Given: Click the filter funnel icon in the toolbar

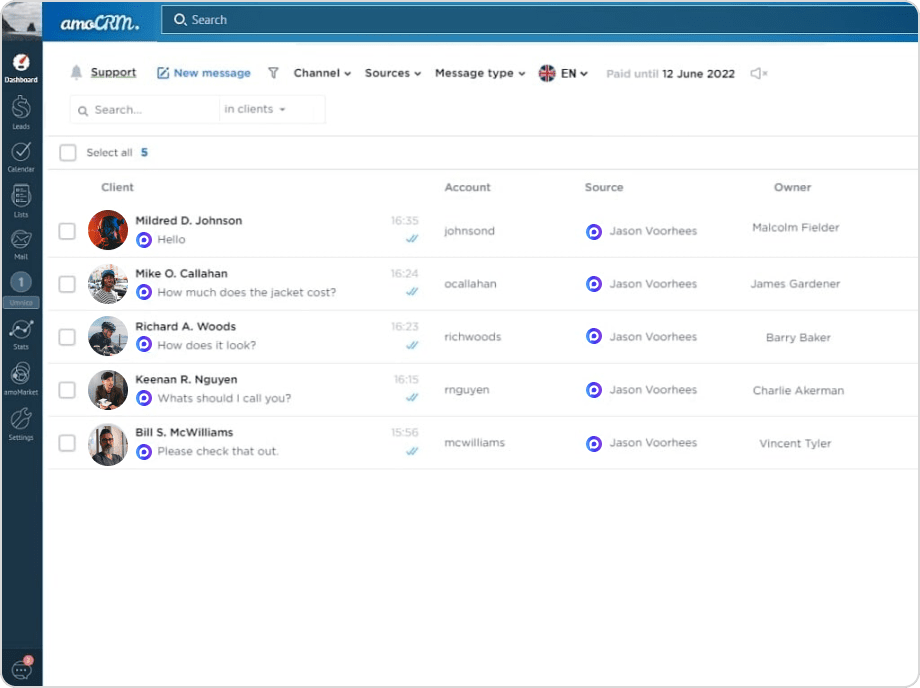Looking at the screenshot, I should (x=273, y=72).
